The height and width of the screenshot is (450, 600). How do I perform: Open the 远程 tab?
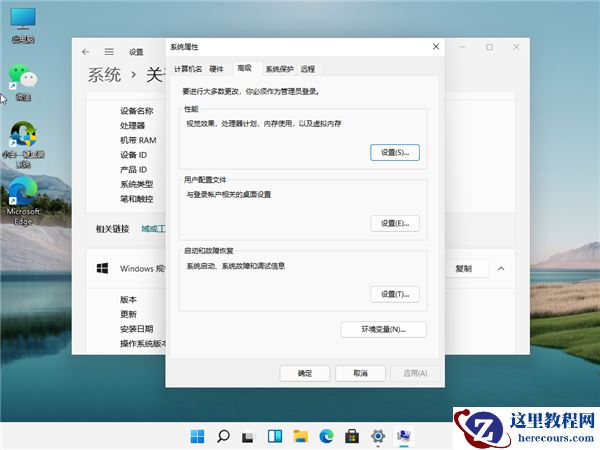[x=308, y=69]
